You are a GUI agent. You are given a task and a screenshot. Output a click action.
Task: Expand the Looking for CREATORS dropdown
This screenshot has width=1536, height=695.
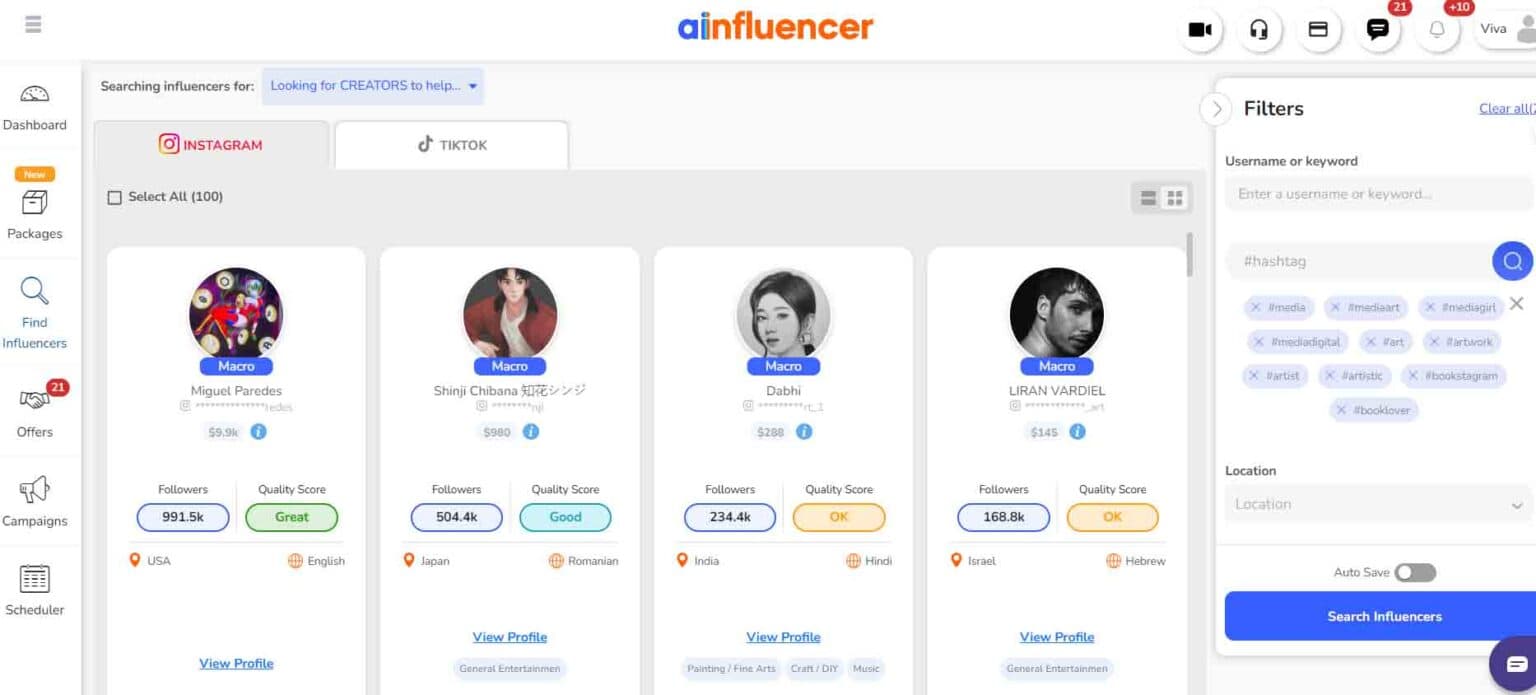(372, 86)
